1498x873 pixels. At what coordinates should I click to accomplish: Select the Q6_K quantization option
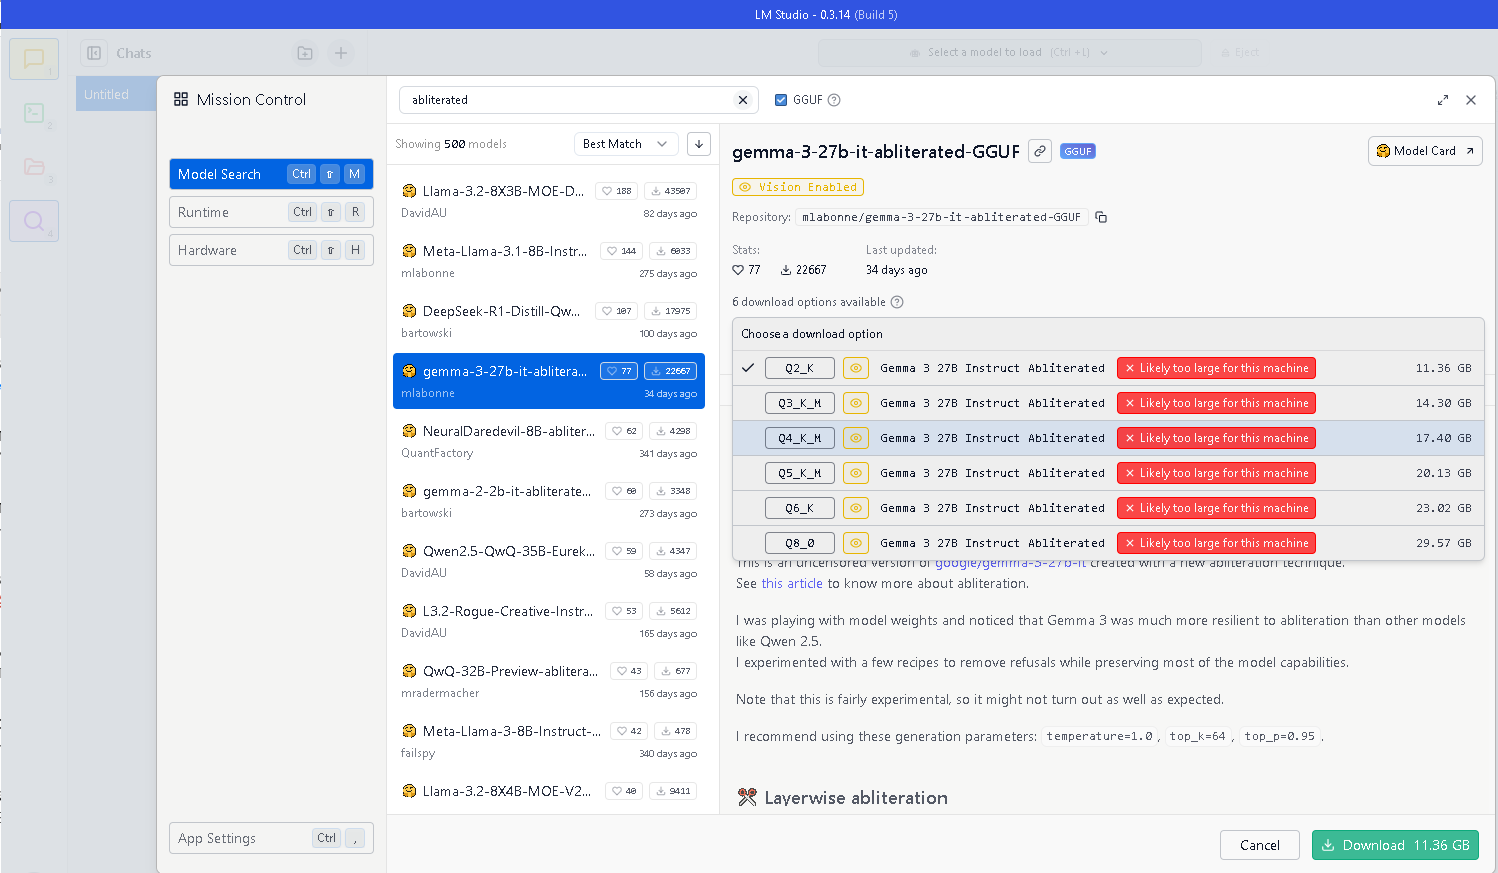(x=800, y=508)
